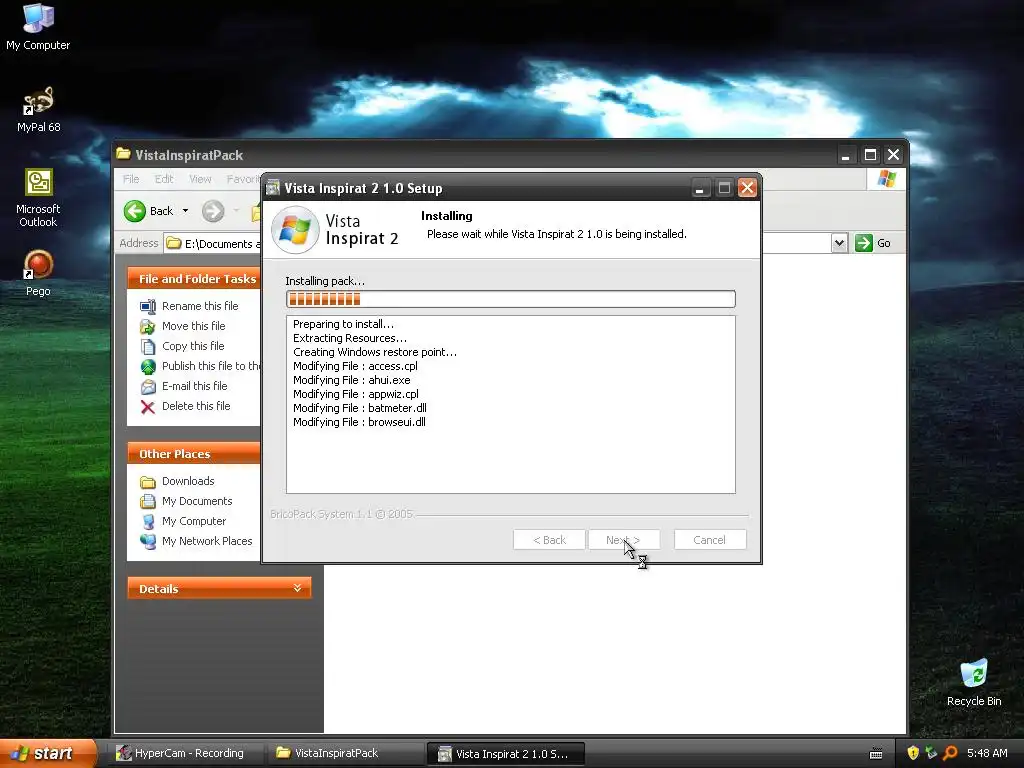Click the Back button in setup dialog

[549, 540]
